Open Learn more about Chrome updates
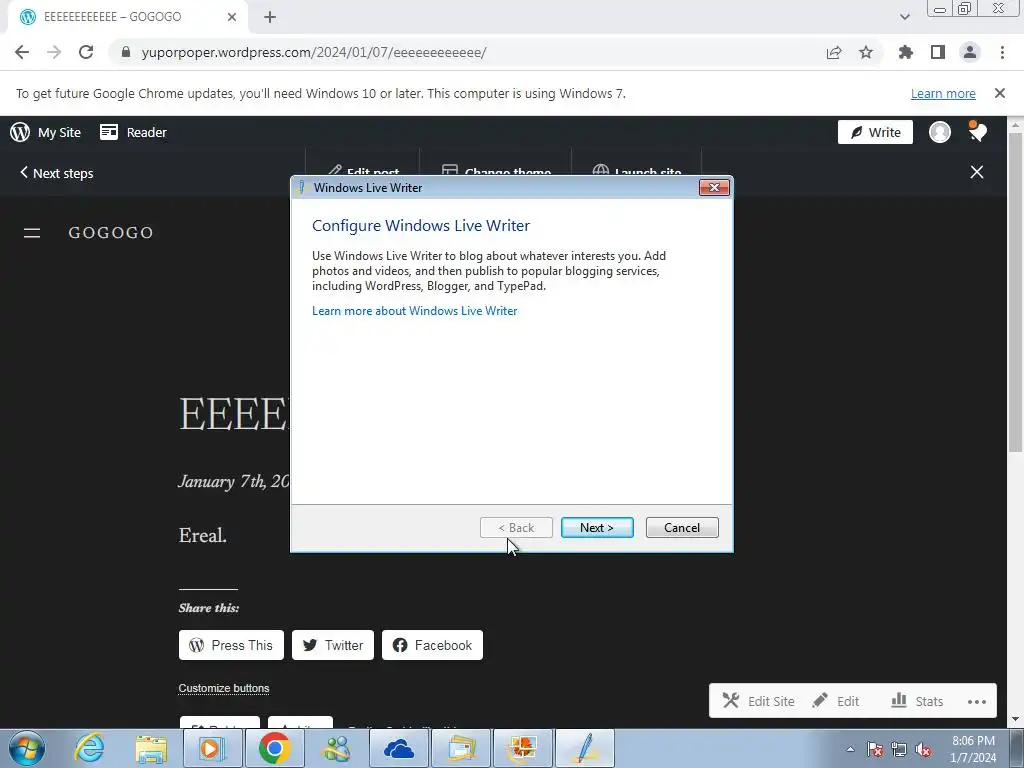This screenshot has height=768, width=1024. pos(943,93)
